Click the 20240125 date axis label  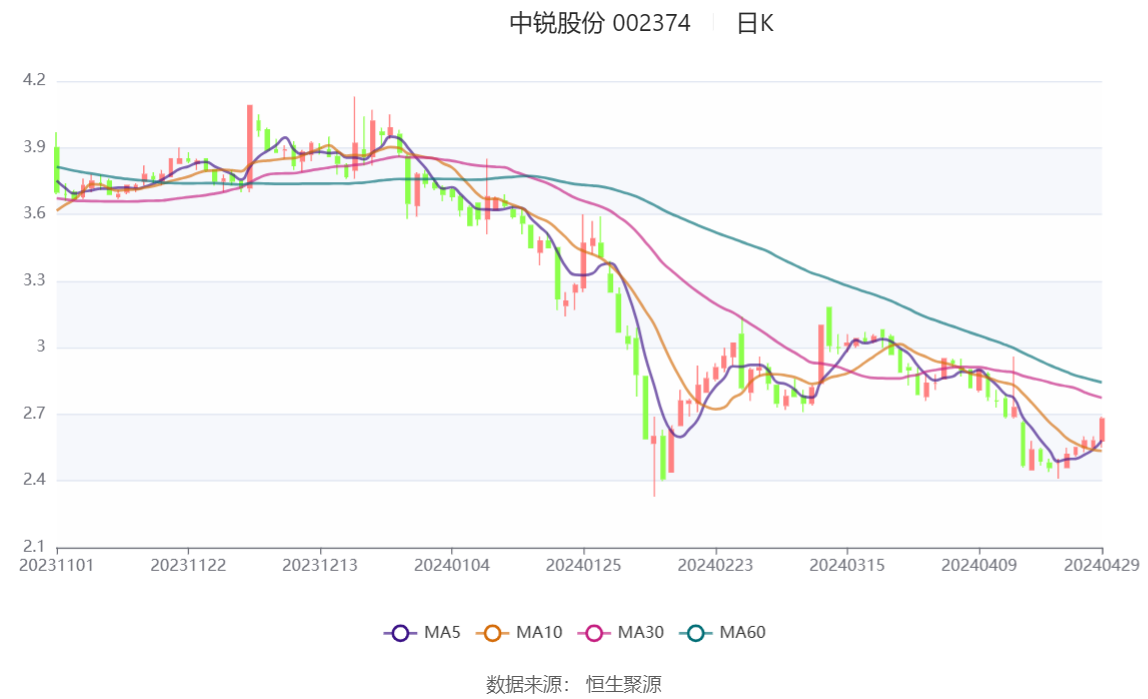584,565
